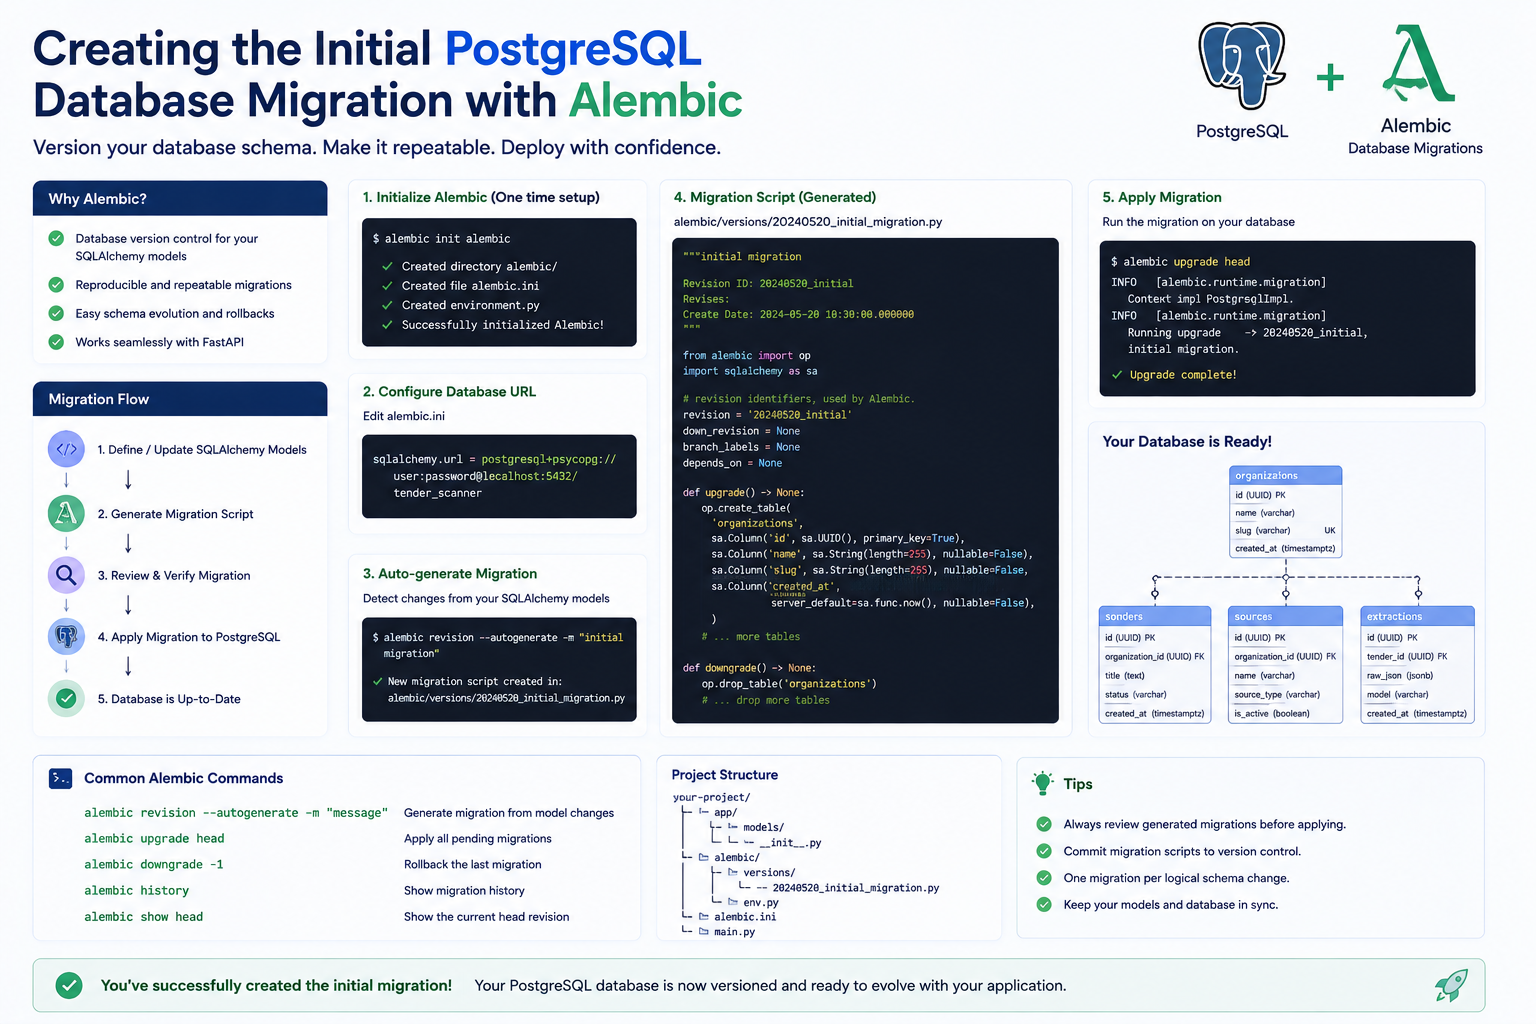Click the "alembic history" command
Screen dimensions: 1536x1024
tap(137, 891)
